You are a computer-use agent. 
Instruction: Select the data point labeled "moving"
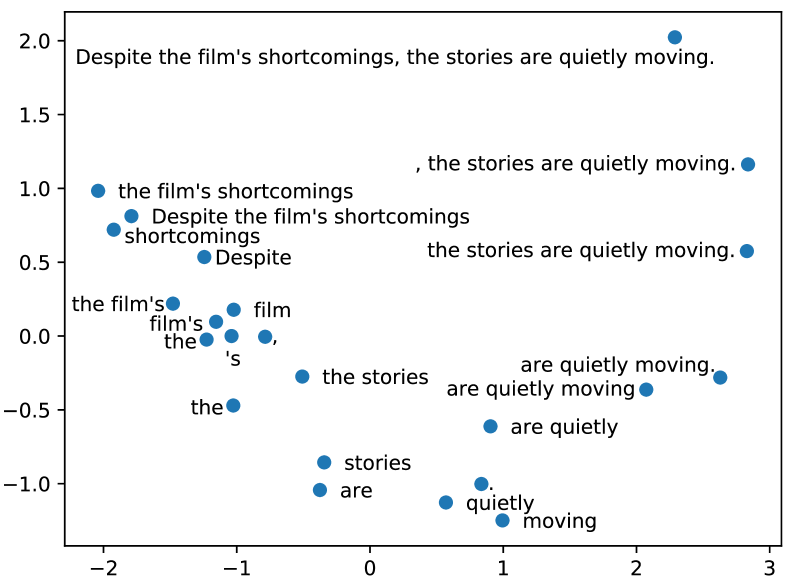502,520
